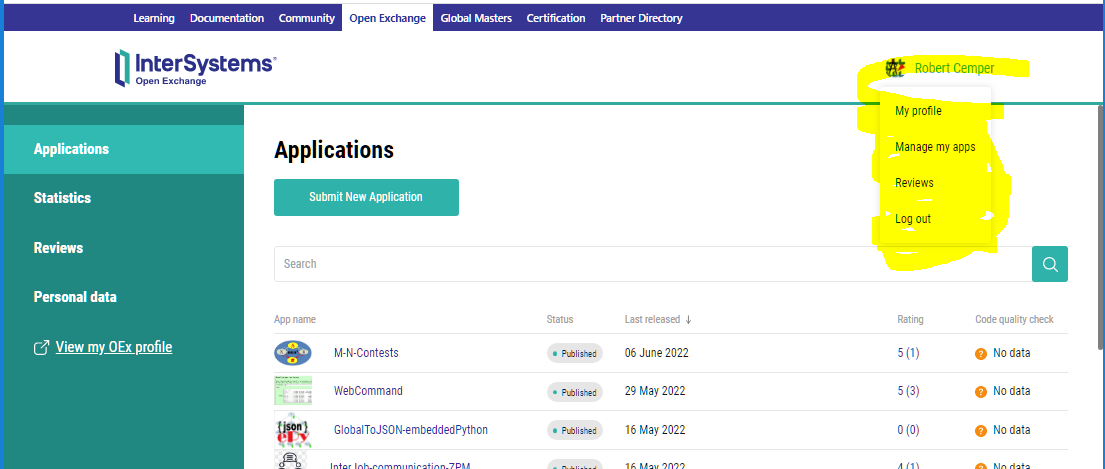Screen dimensions: 1105x469
Task: Click into the Search input field
Action: point(653,264)
